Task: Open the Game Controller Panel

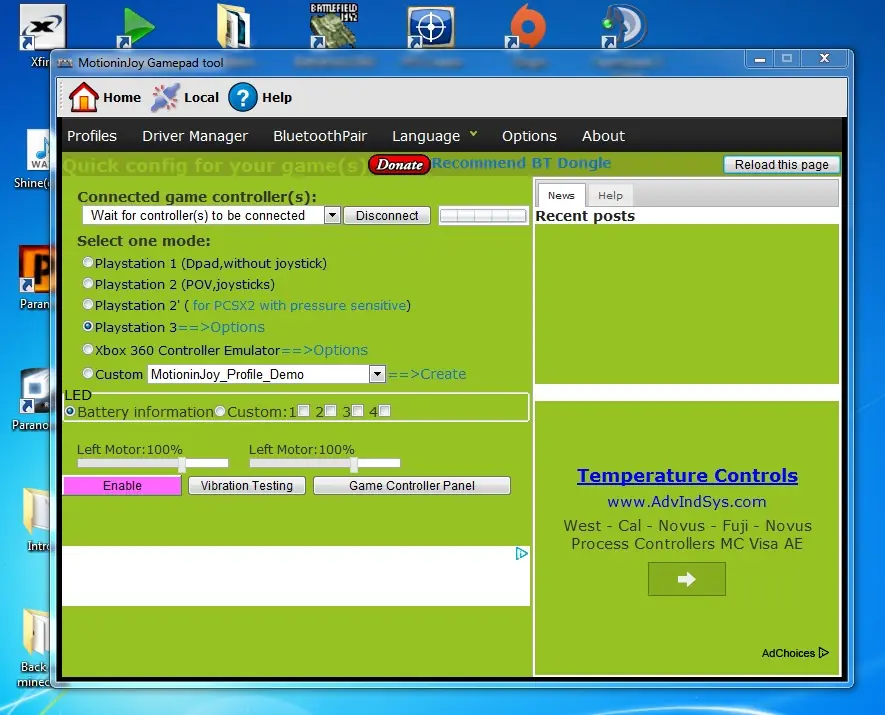Action: click(411, 485)
